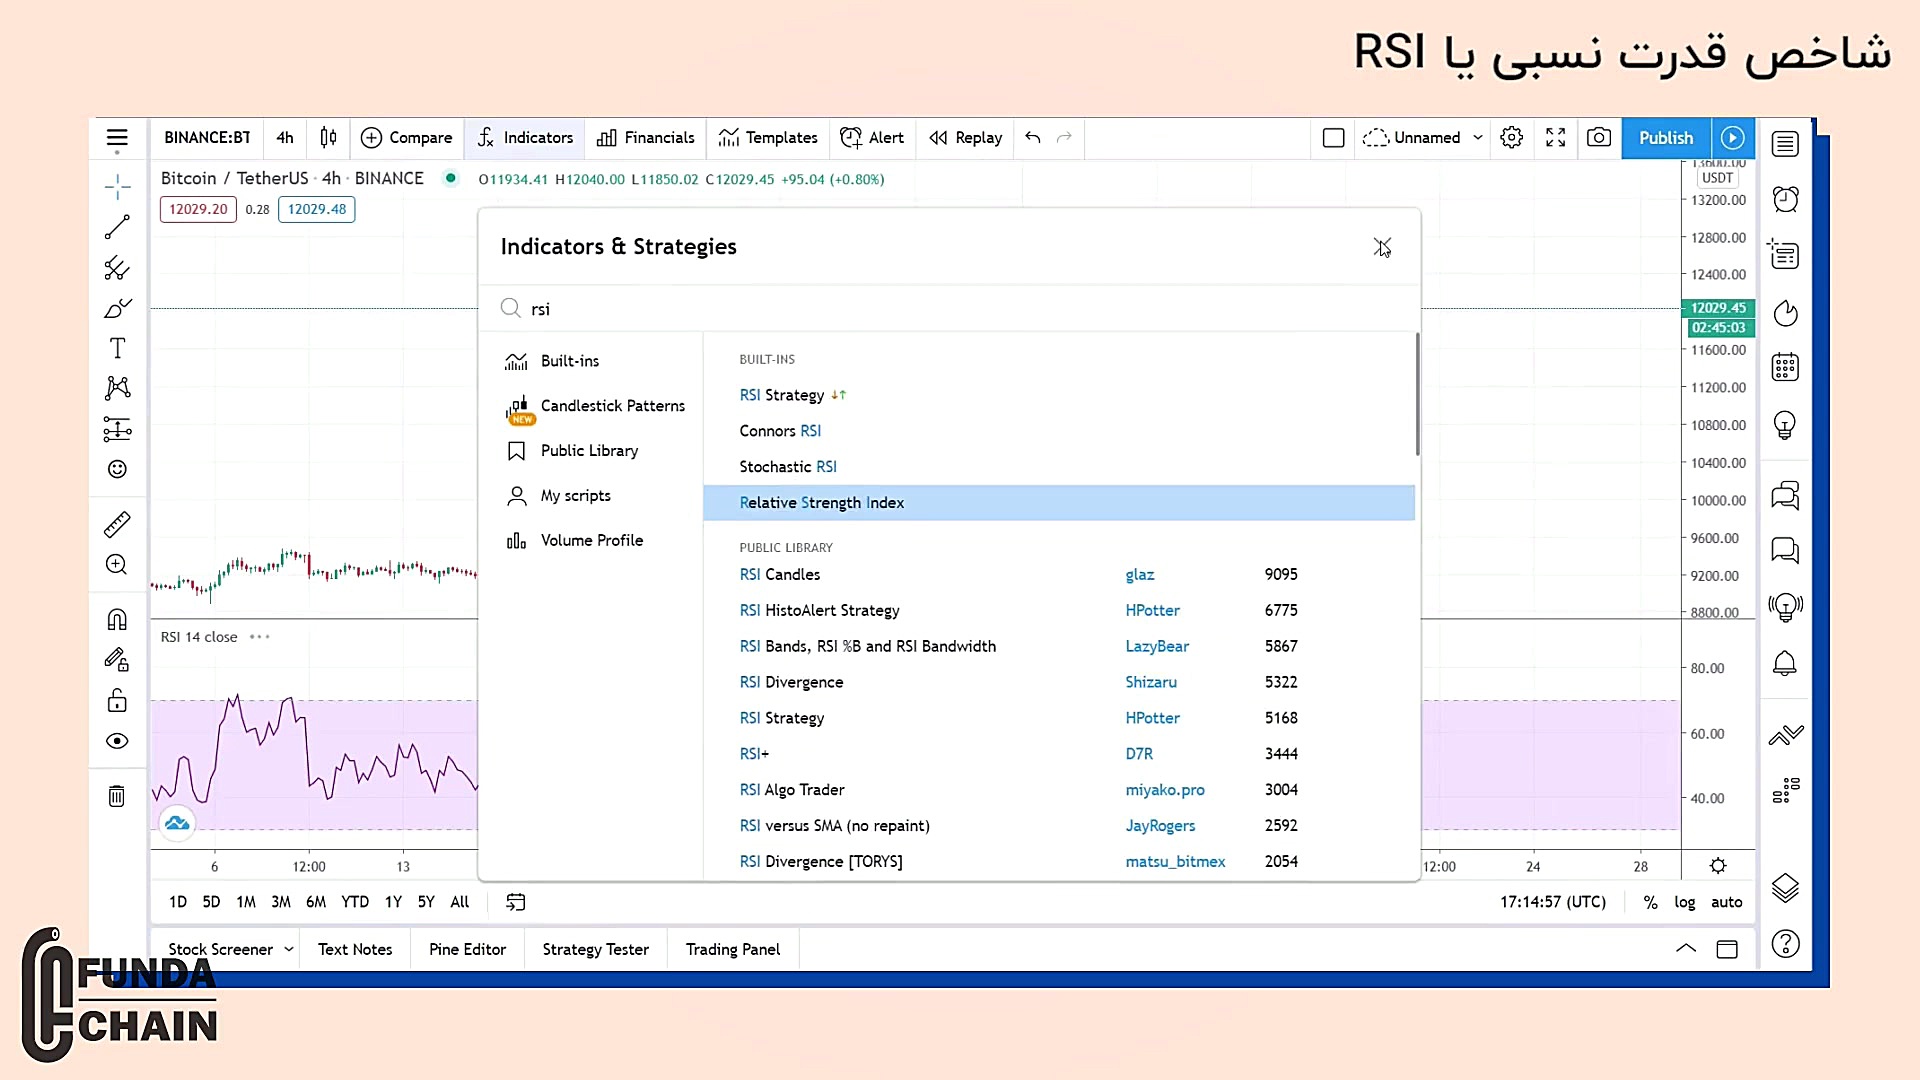Select the YTD time range
1920x1080 pixels.
coord(355,902)
